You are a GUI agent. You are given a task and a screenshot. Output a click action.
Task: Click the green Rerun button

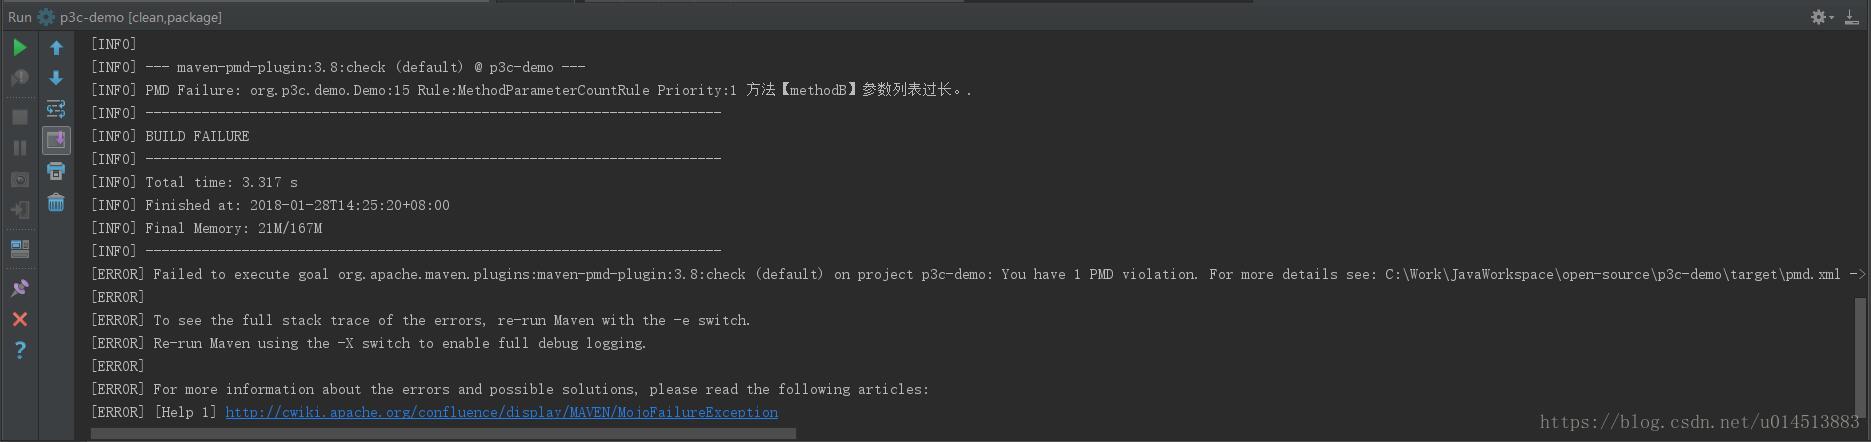[19, 47]
